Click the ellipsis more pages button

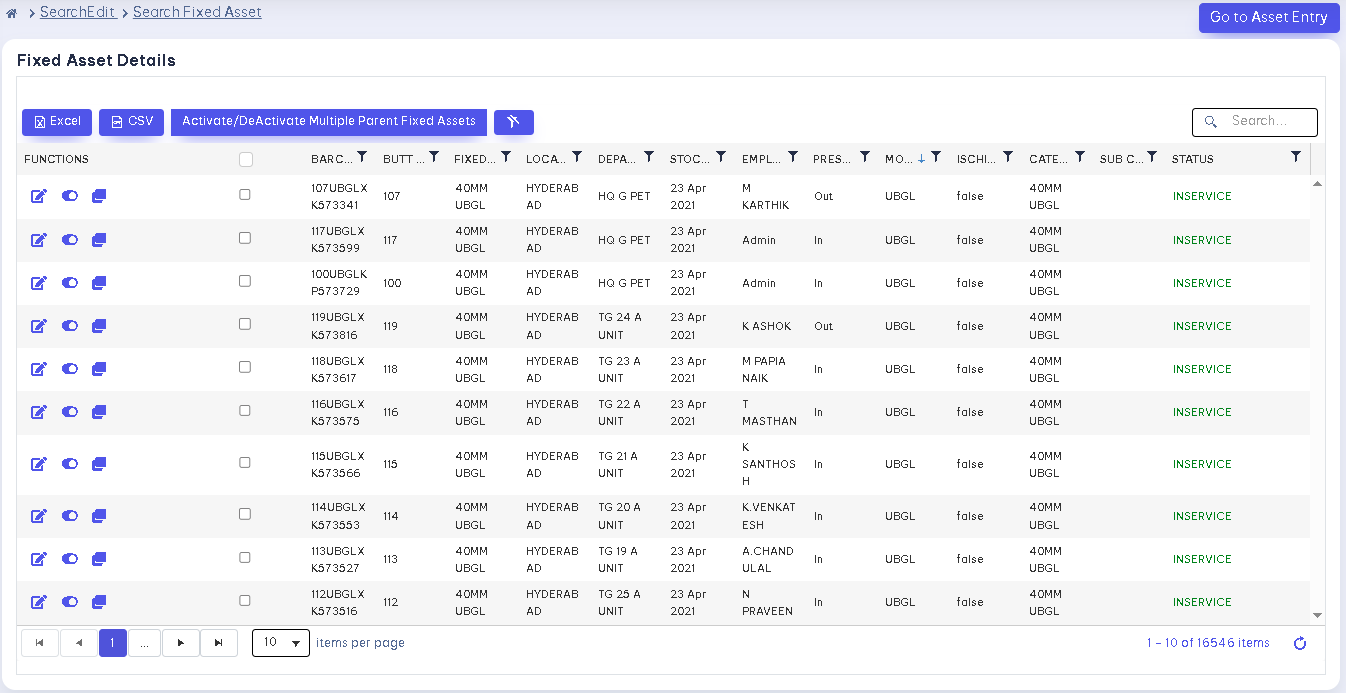pos(144,643)
